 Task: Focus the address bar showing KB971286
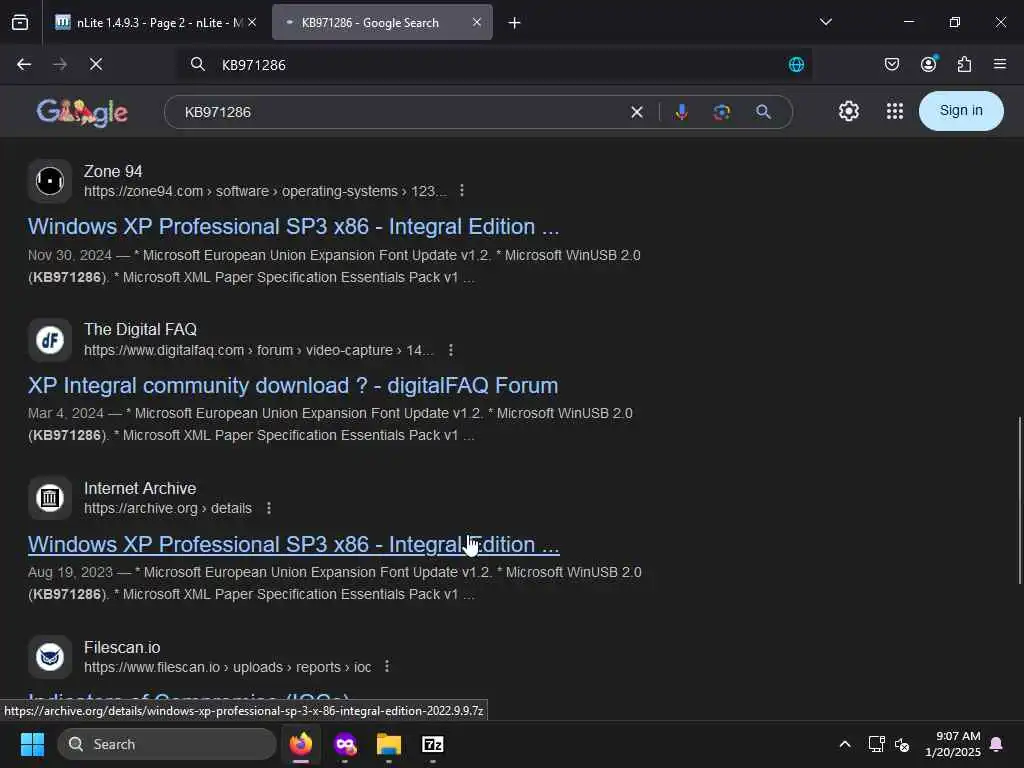pos(495,64)
